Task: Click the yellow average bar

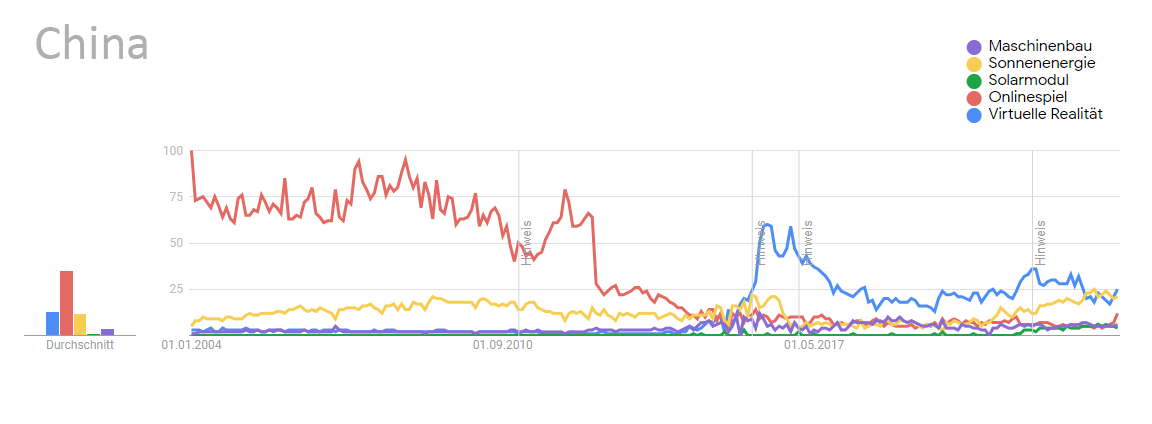Action: (80, 325)
